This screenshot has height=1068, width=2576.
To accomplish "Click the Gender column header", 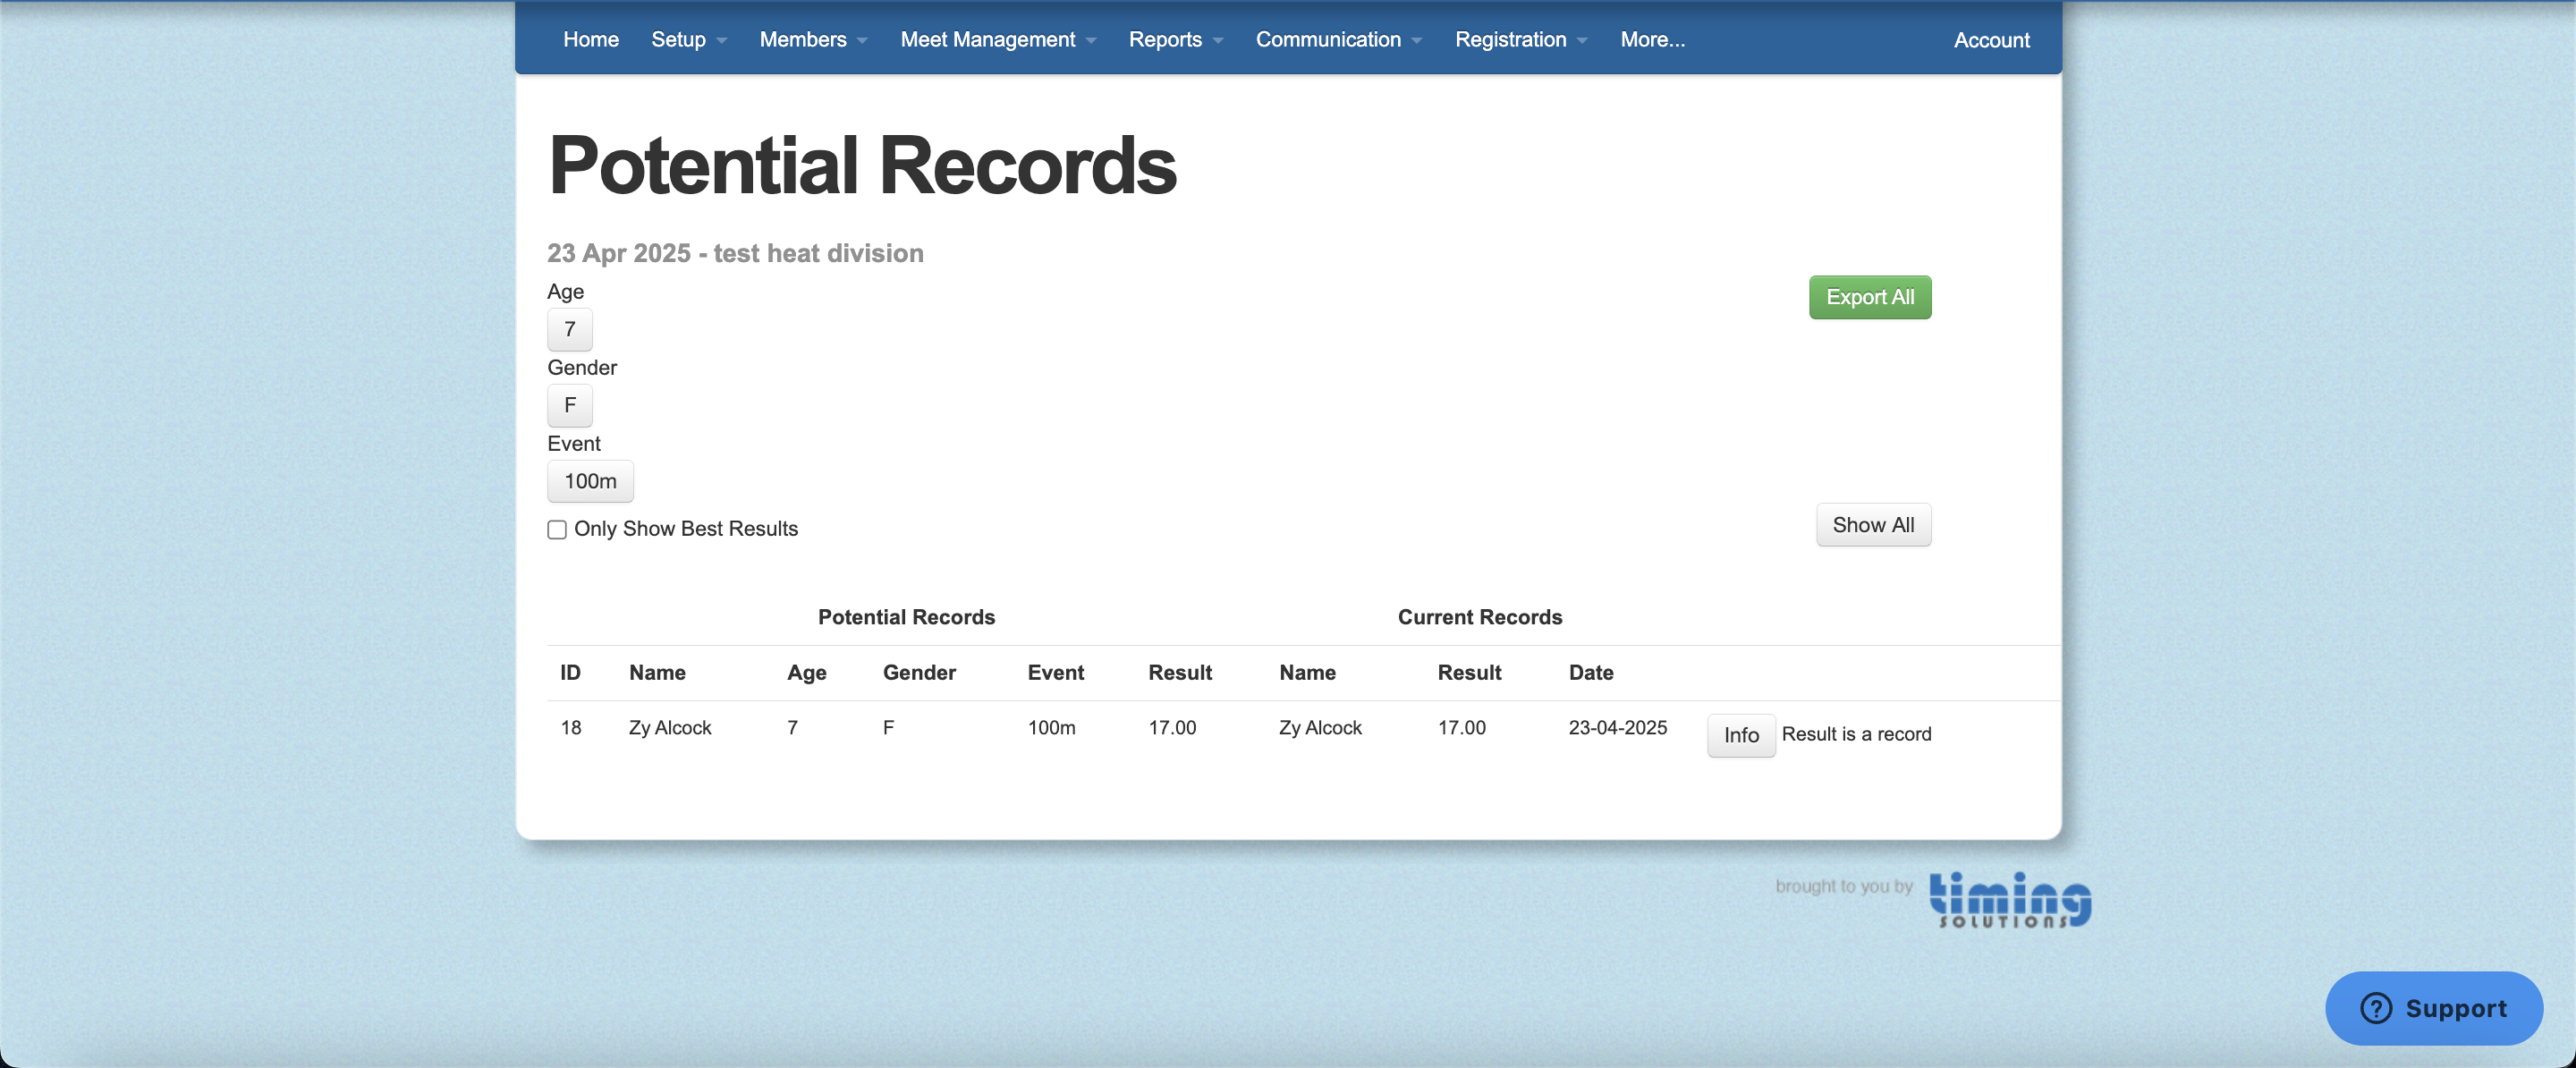I will click(919, 673).
